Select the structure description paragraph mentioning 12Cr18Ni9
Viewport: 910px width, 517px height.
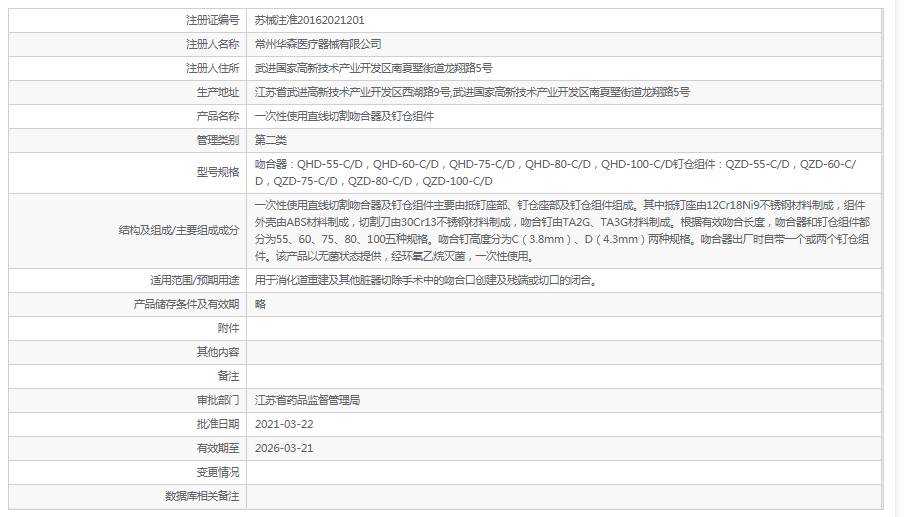(x=562, y=230)
